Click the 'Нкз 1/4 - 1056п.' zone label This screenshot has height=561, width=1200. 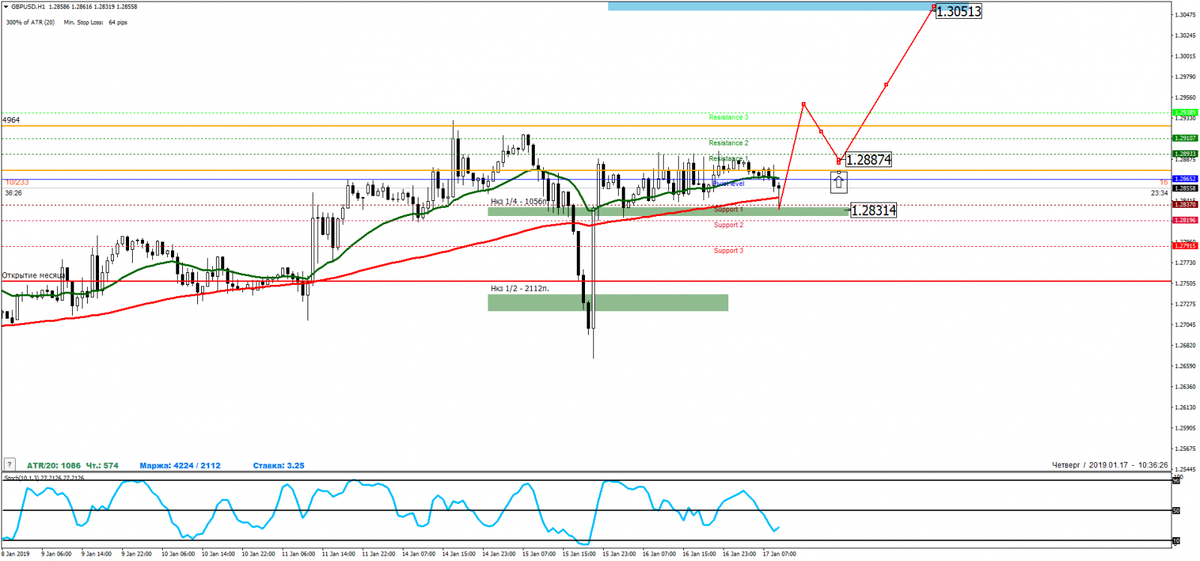(x=519, y=201)
